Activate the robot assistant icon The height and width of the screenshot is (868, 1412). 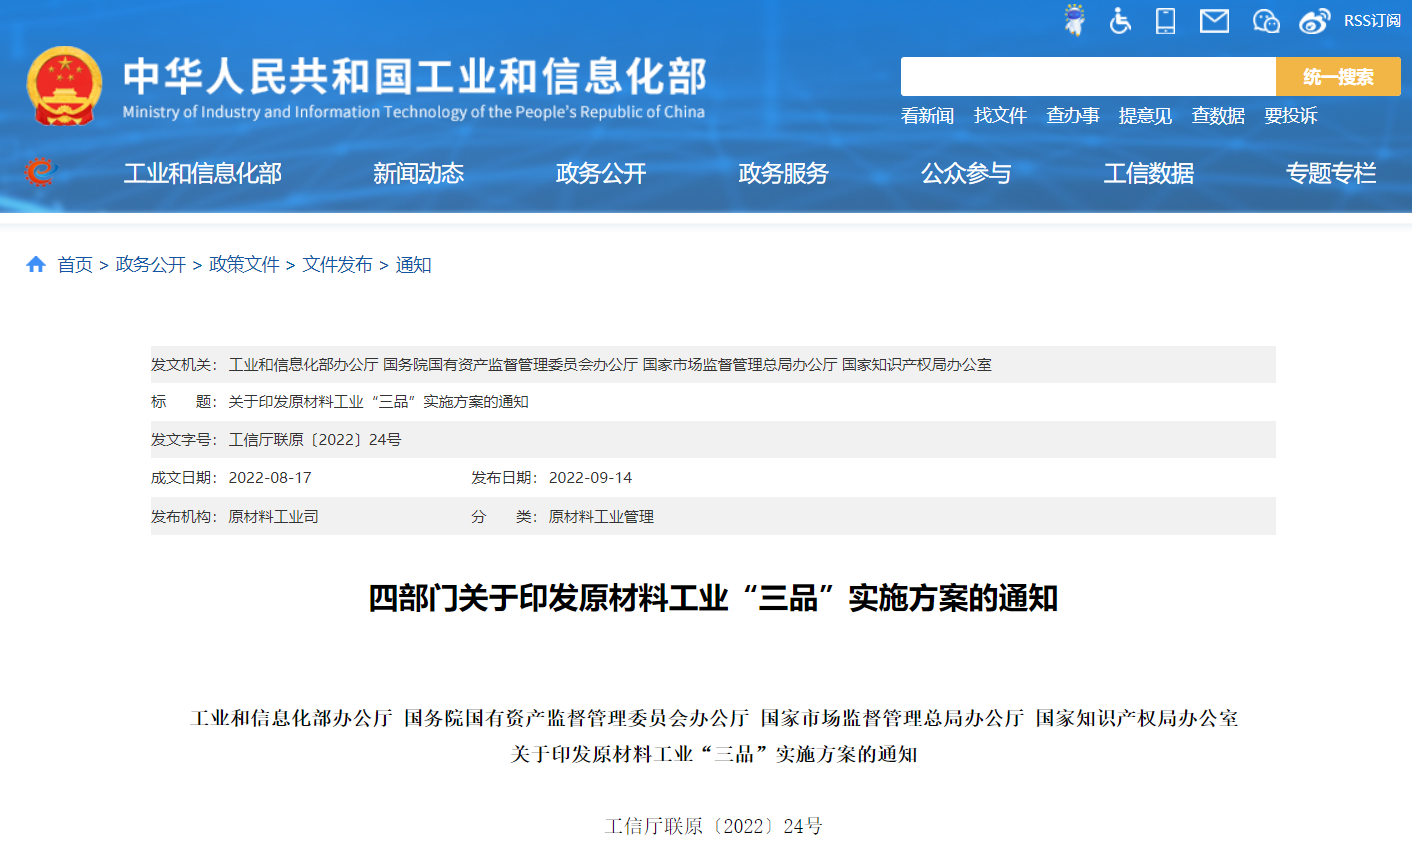pos(1074,19)
